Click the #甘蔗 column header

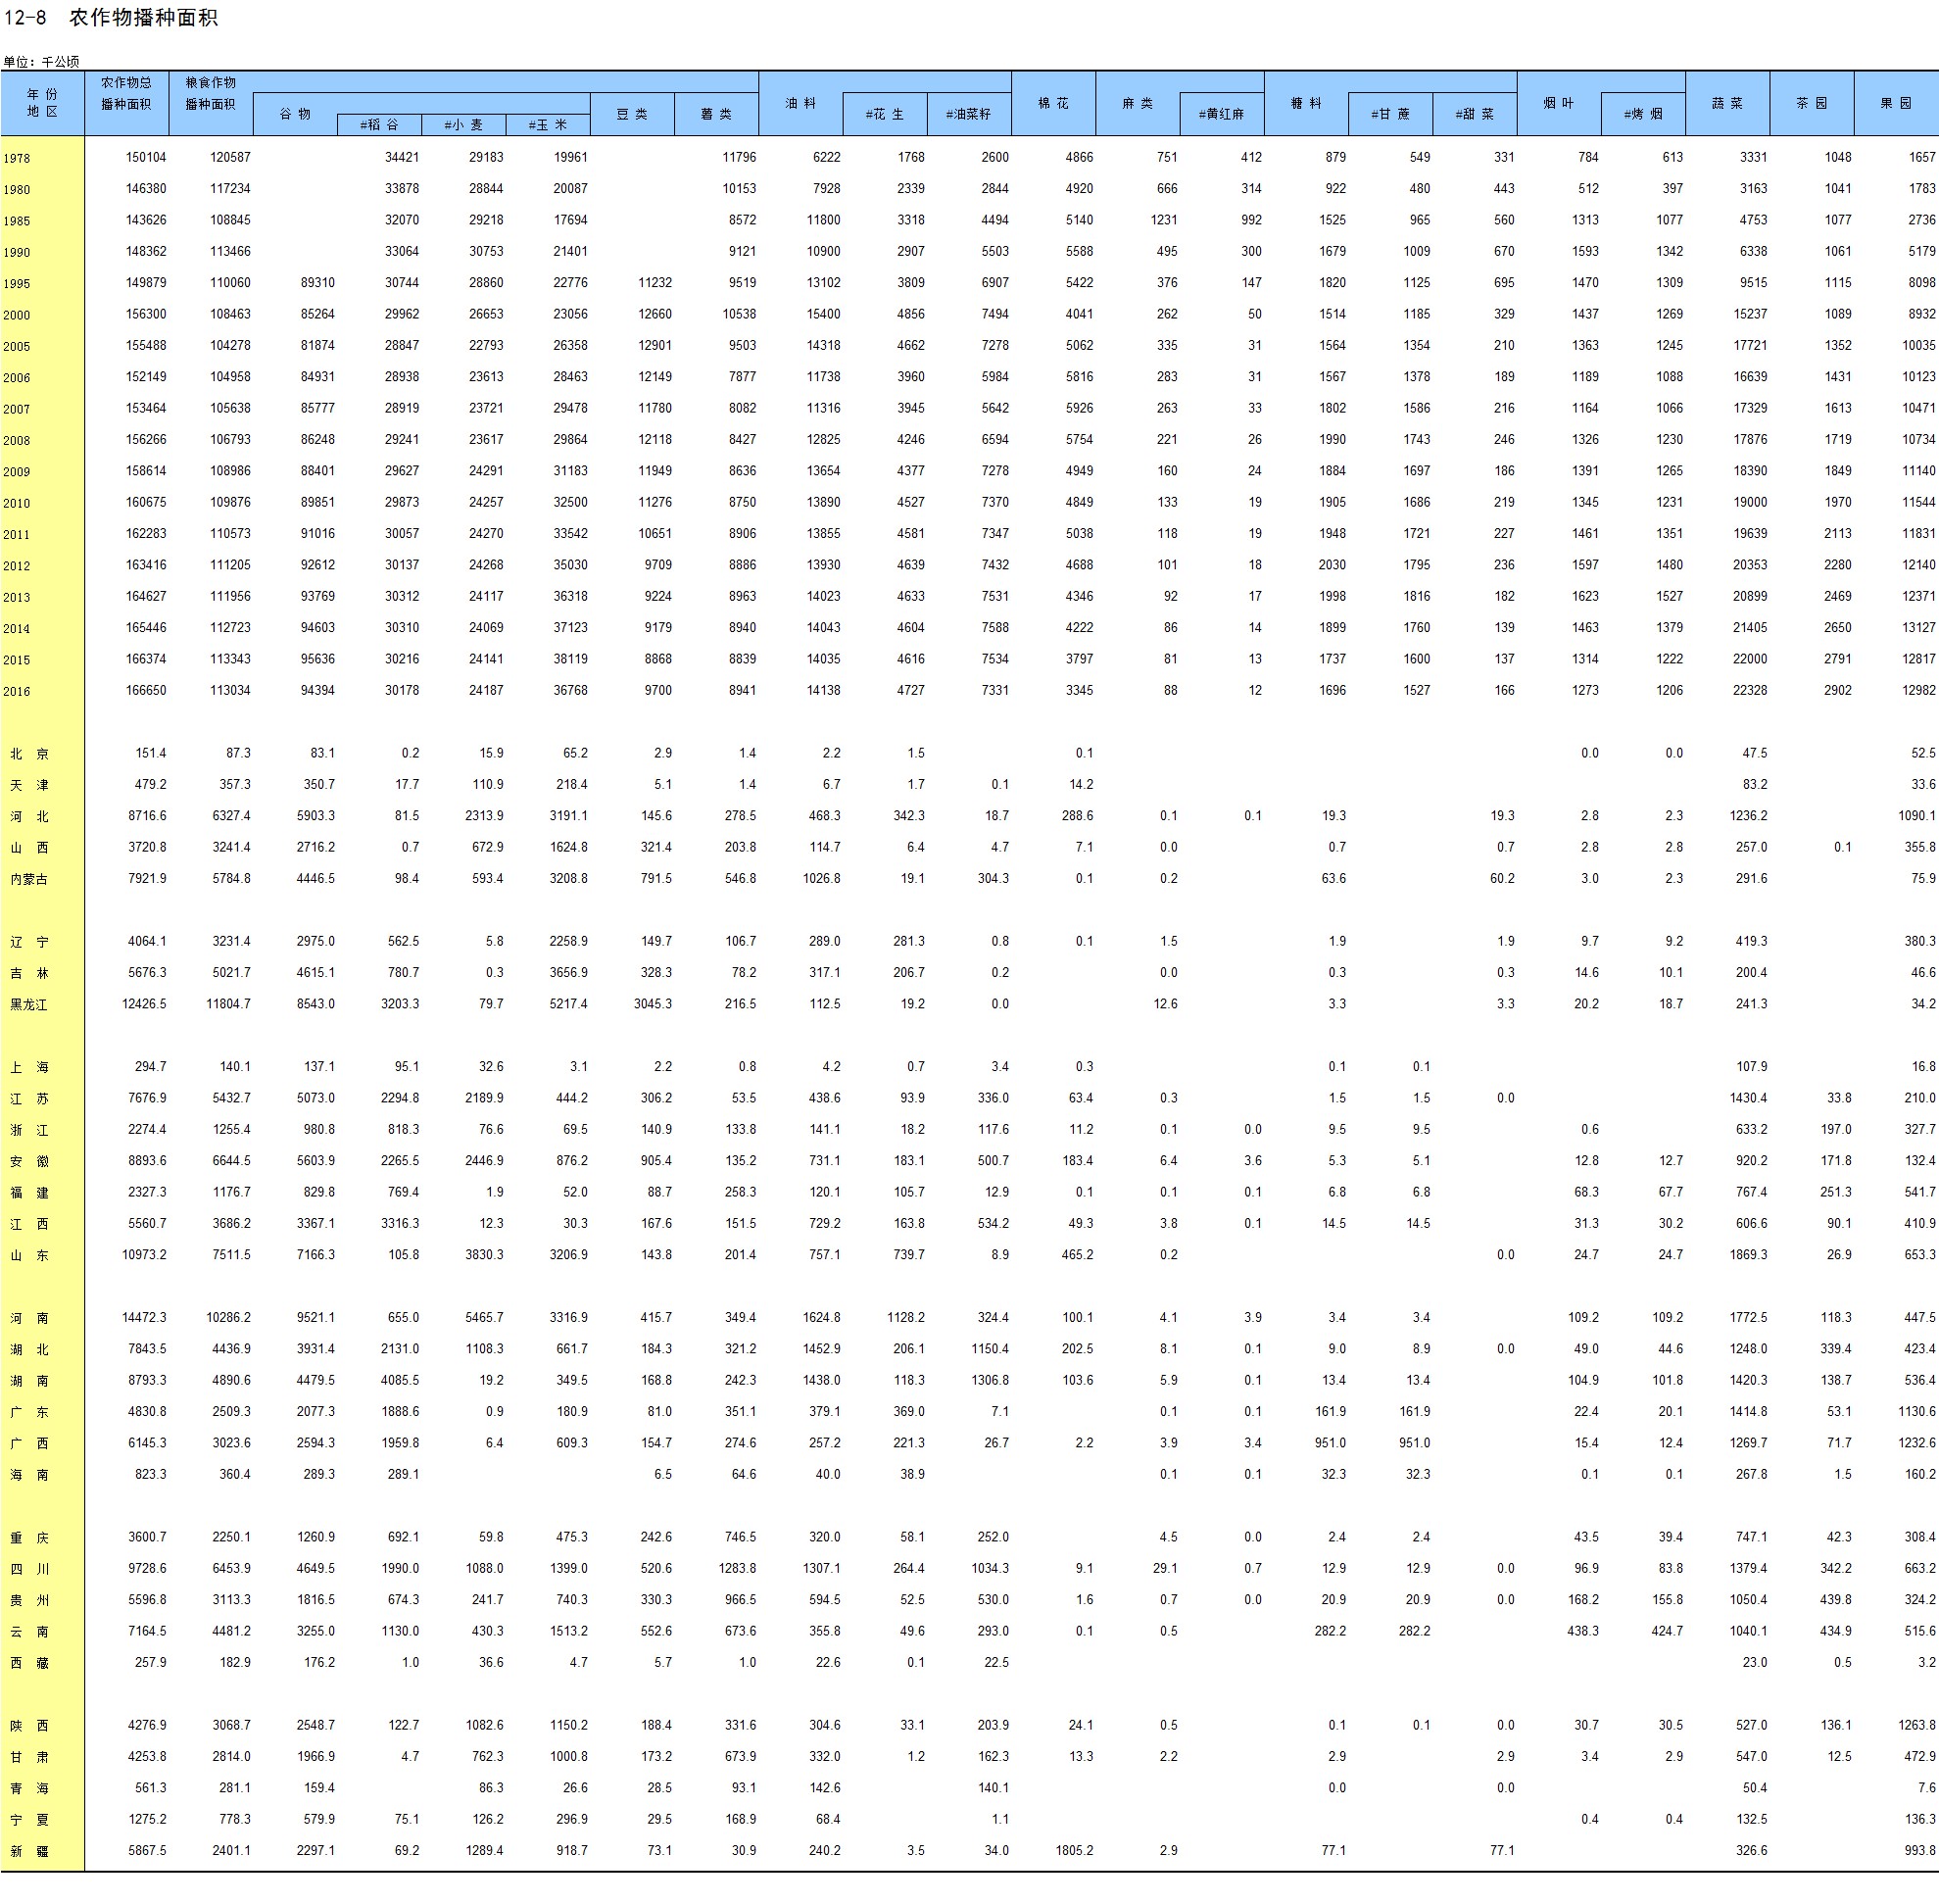(1390, 114)
